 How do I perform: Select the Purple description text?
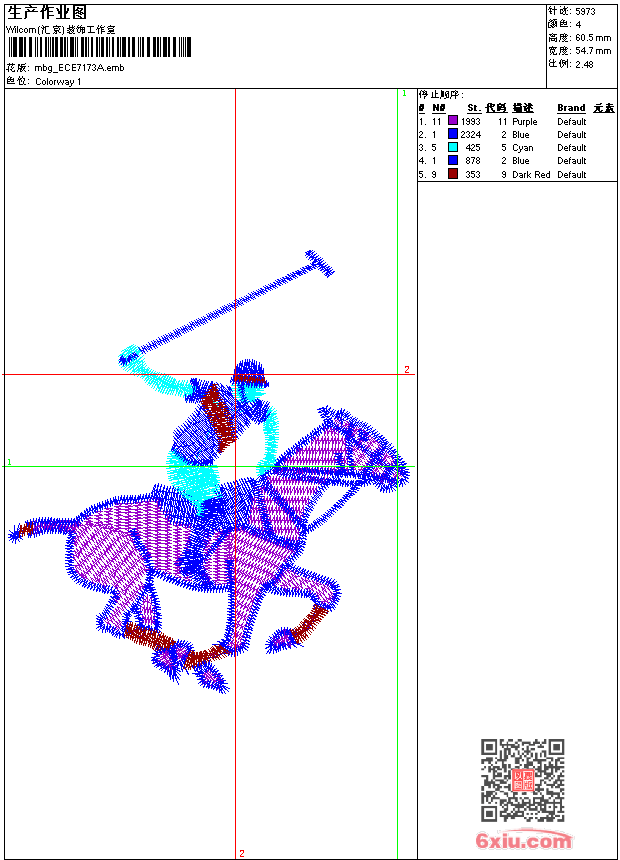(x=525, y=122)
